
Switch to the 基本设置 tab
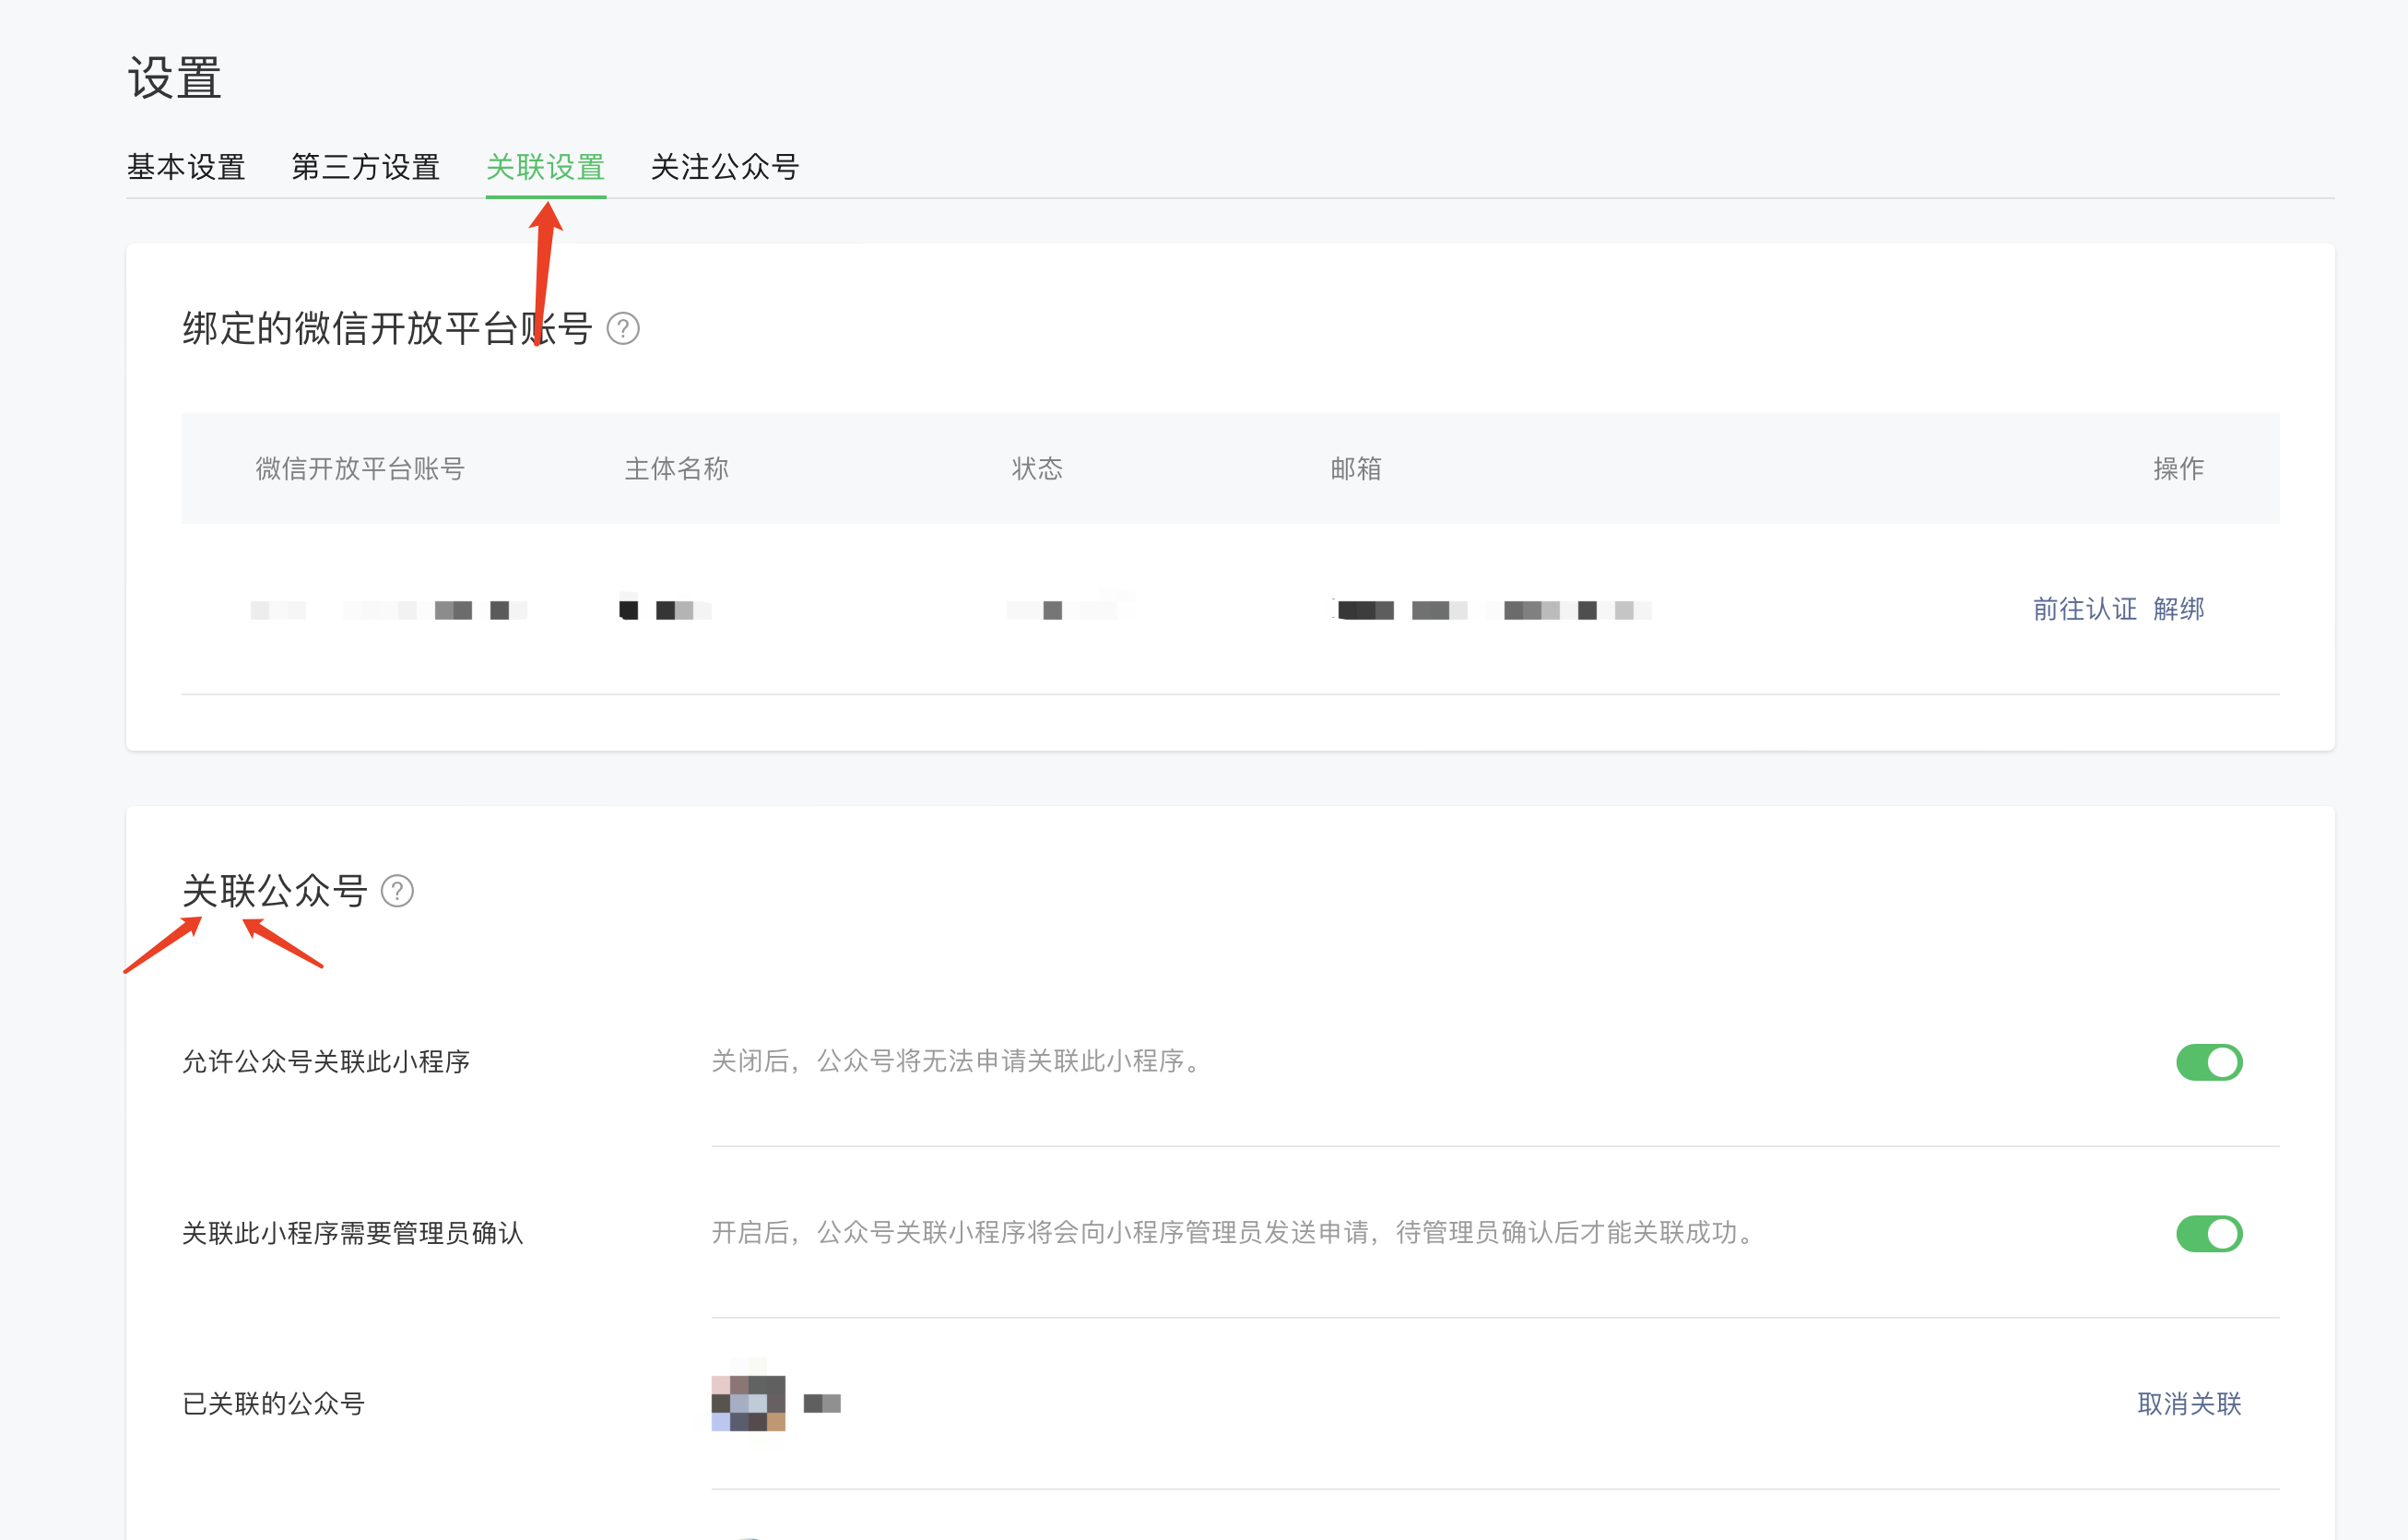tap(186, 167)
